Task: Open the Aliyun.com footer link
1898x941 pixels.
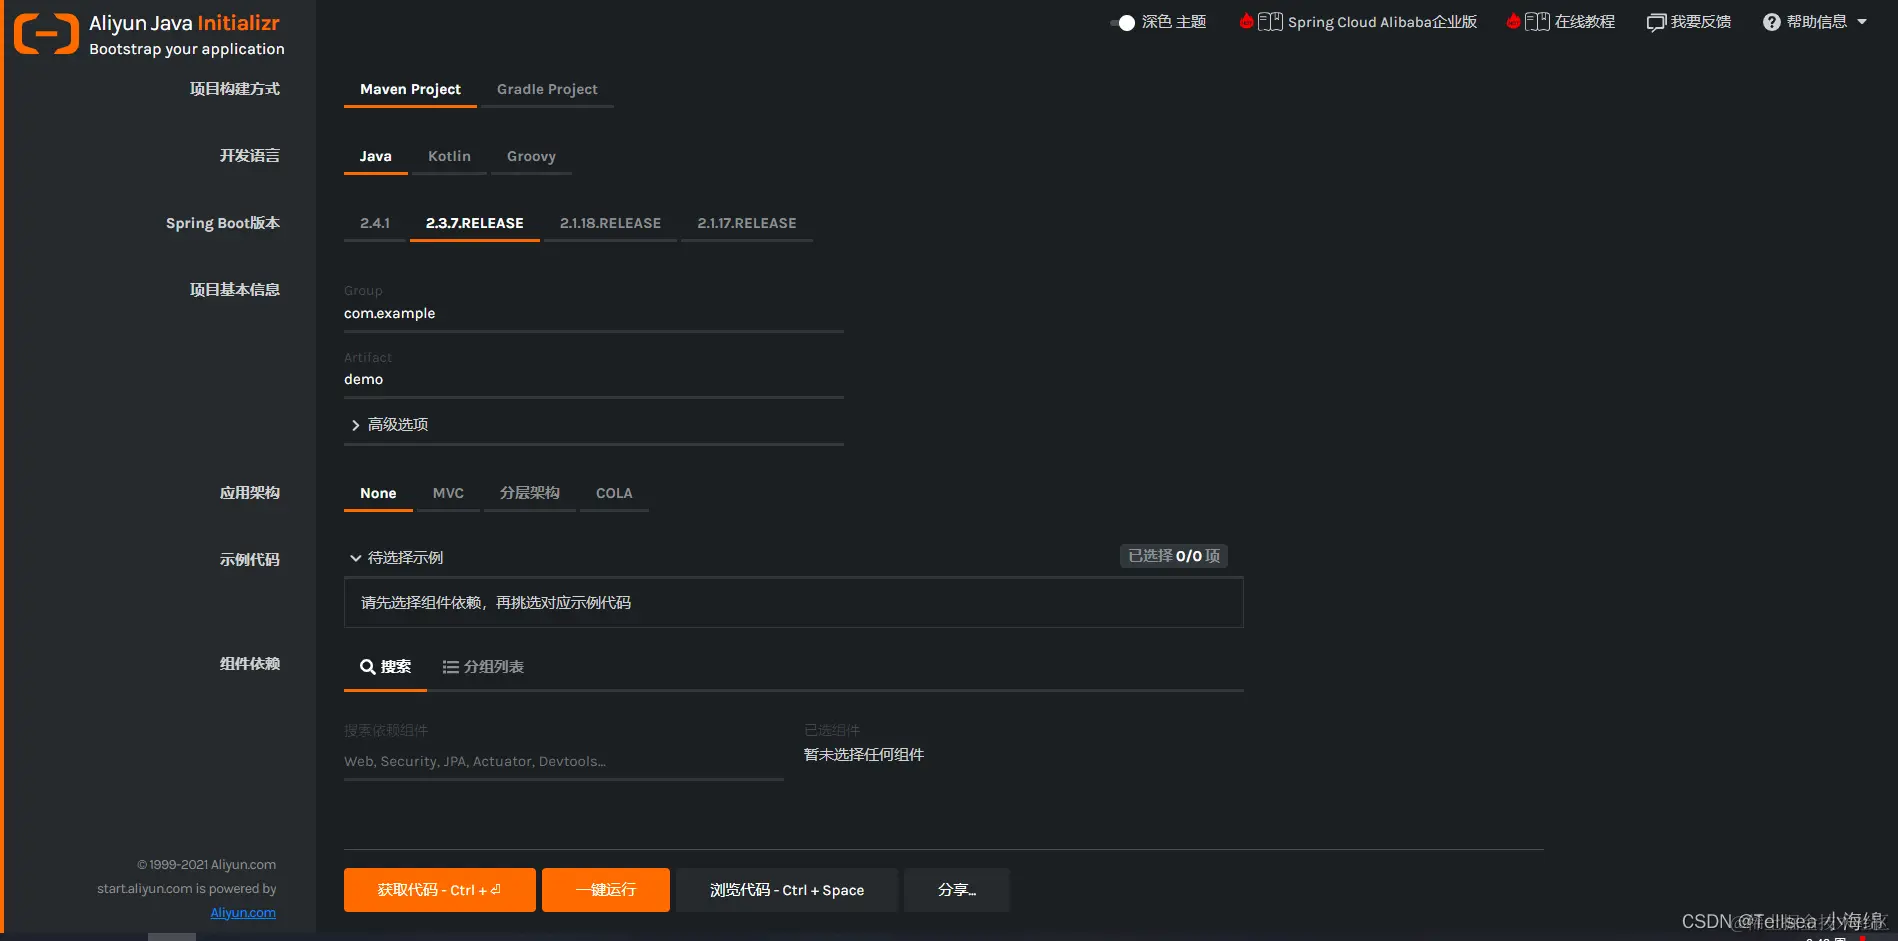Action: tap(243, 913)
